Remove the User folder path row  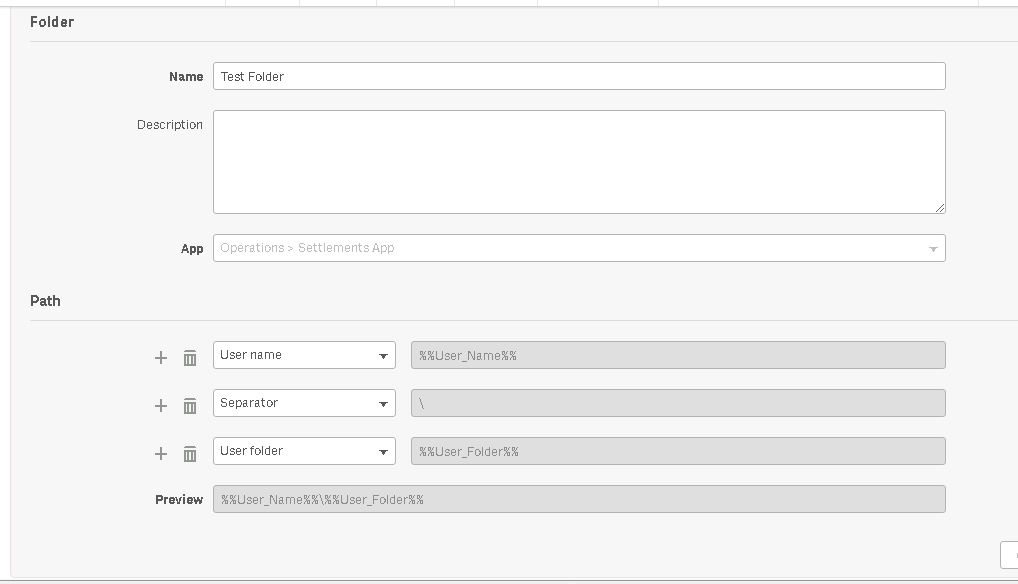(190, 453)
